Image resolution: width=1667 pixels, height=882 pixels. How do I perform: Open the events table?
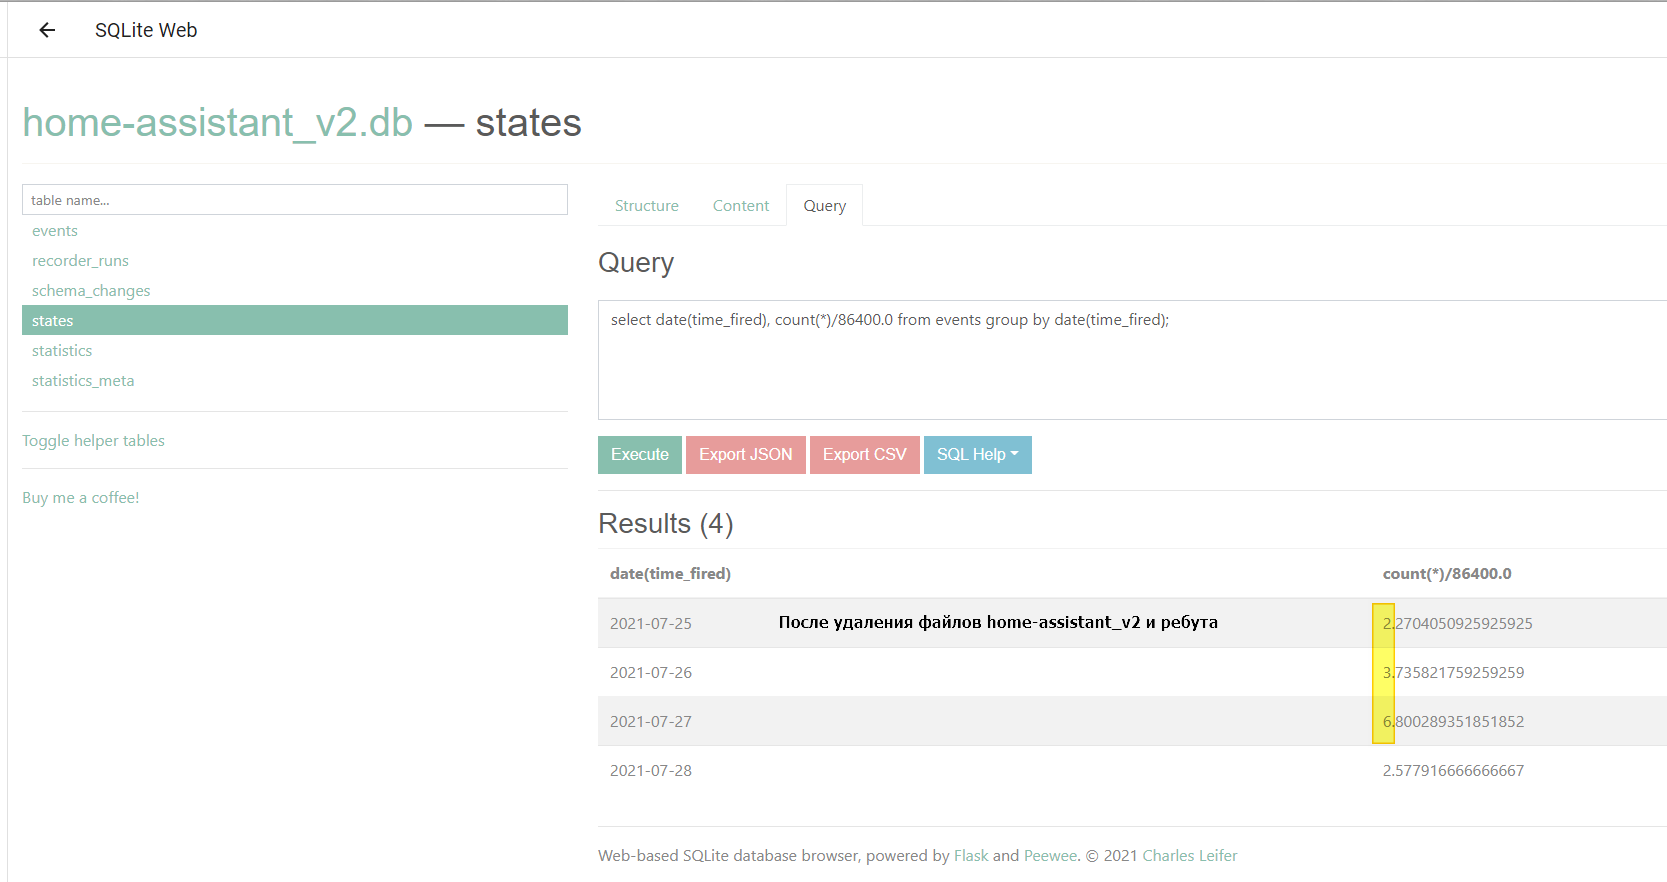(55, 231)
